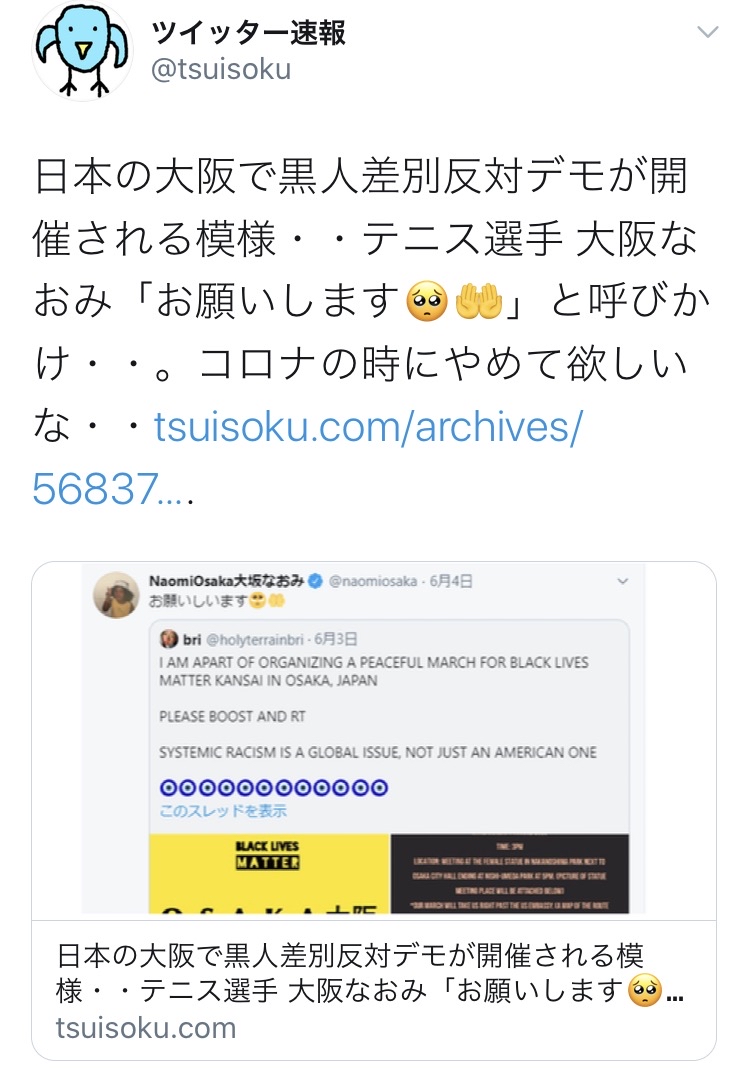Tap このスレッドを表示 thread link

click(223, 811)
